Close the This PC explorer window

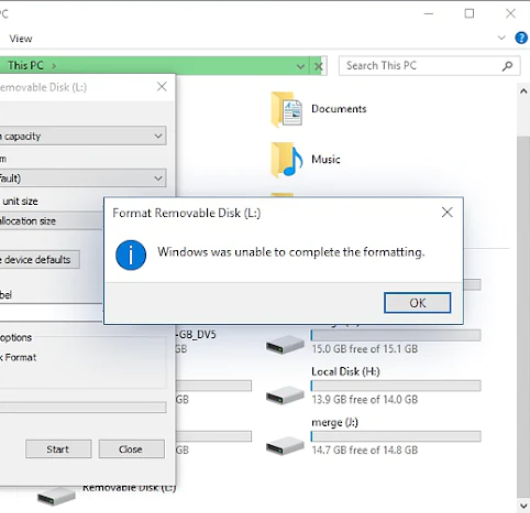click(510, 14)
